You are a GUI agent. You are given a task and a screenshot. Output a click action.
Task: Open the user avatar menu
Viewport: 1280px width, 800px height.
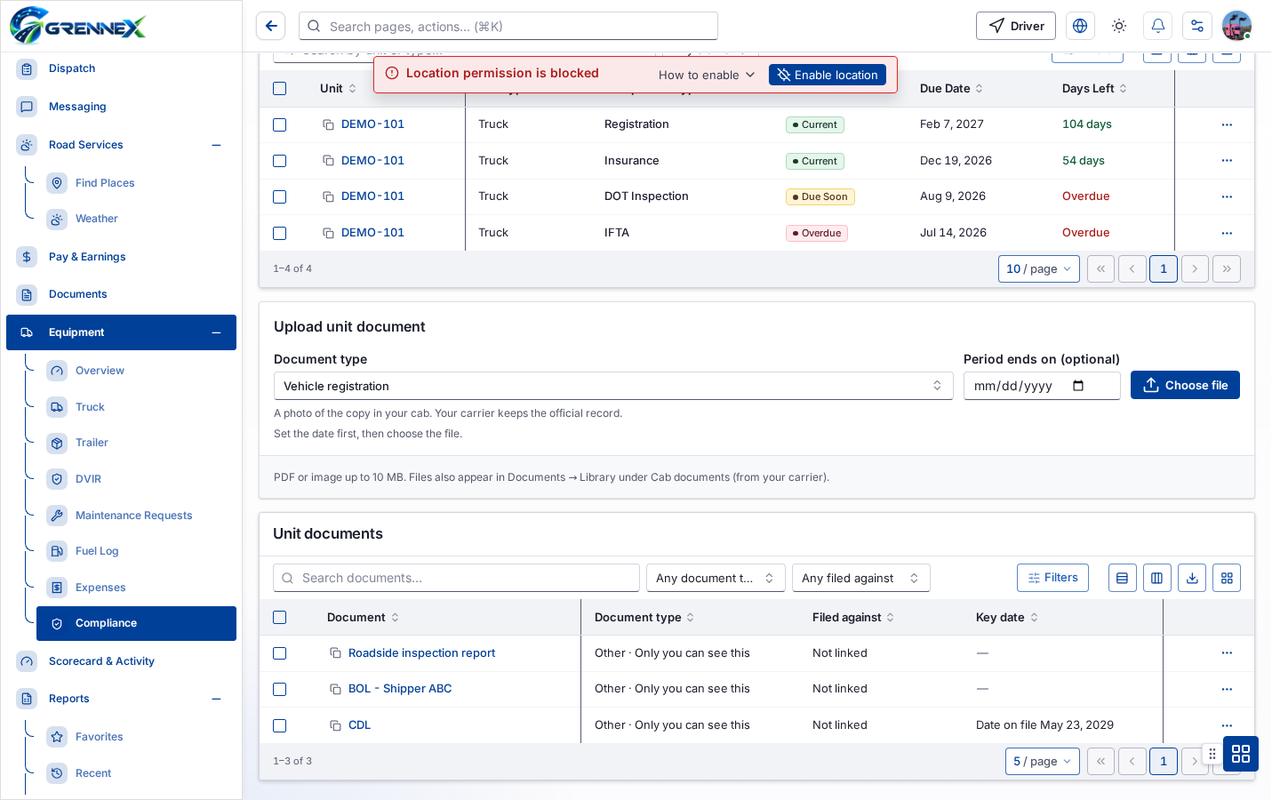[1237, 26]
